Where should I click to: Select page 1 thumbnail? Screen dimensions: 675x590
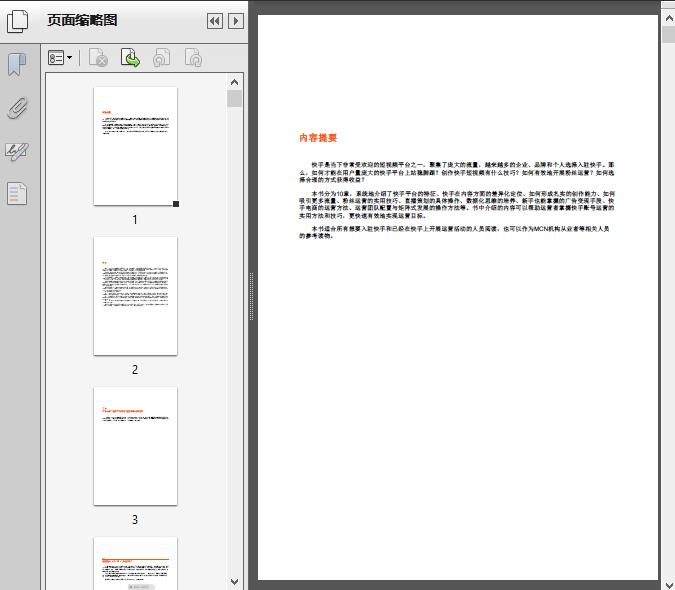pyautogui.click(x=135, y=146)
